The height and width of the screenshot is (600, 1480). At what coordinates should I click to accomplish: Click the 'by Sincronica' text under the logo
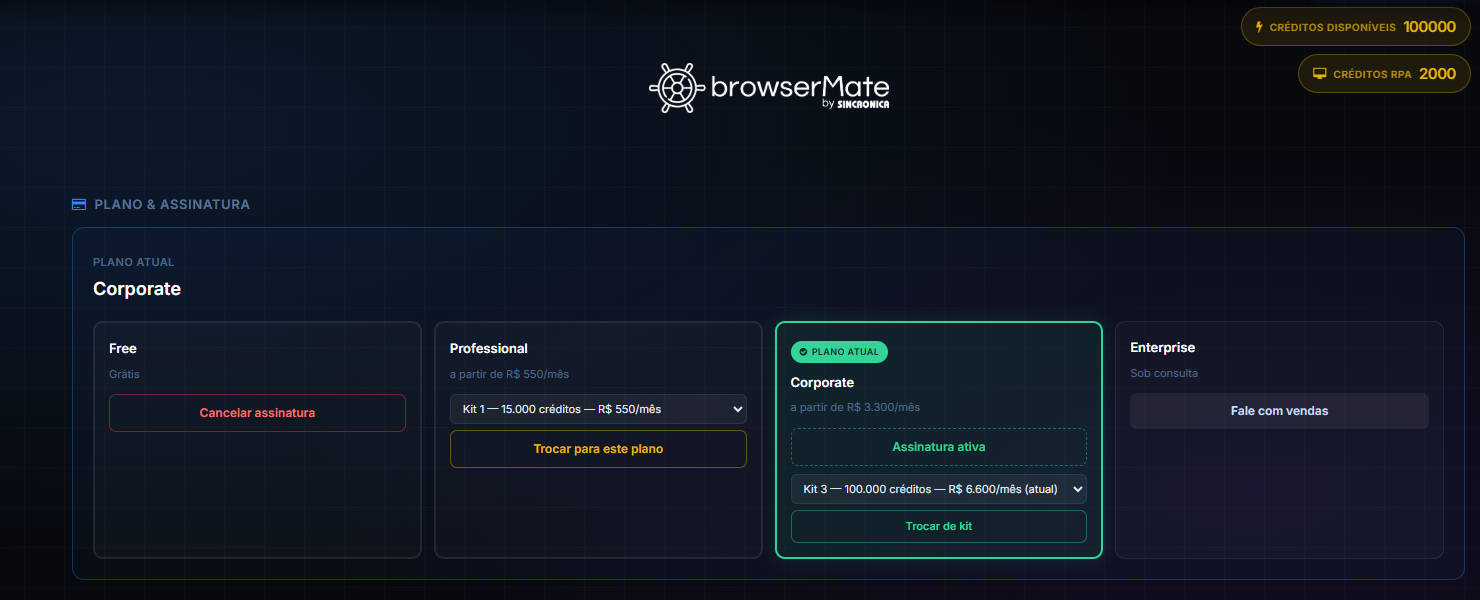pos(855,103)
